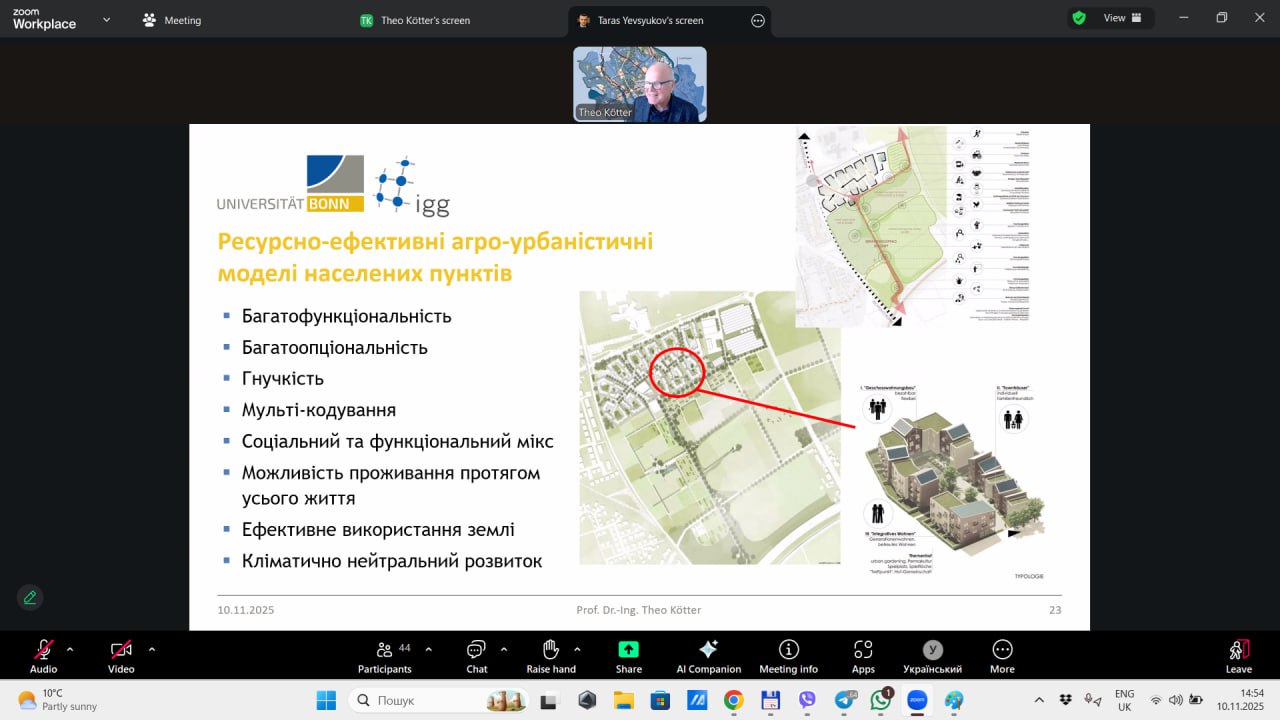Turn on camera with Video toggle
The image size is (1280, 720).
121,655
